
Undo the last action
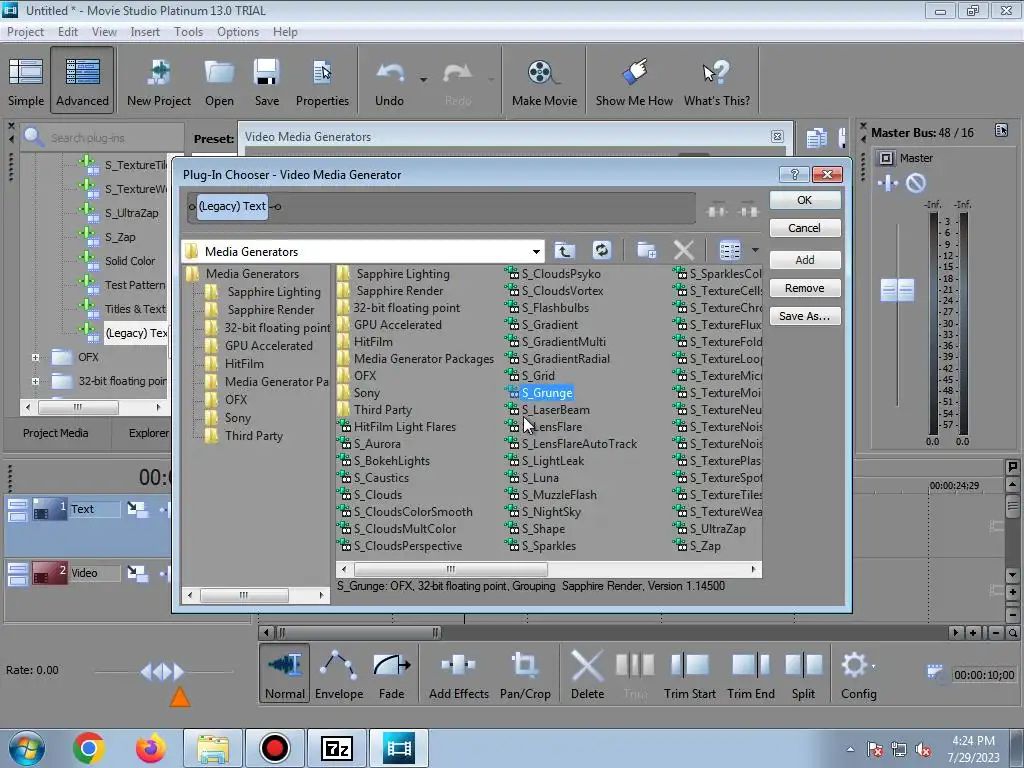pyautogui.click(x=390, y=82)
